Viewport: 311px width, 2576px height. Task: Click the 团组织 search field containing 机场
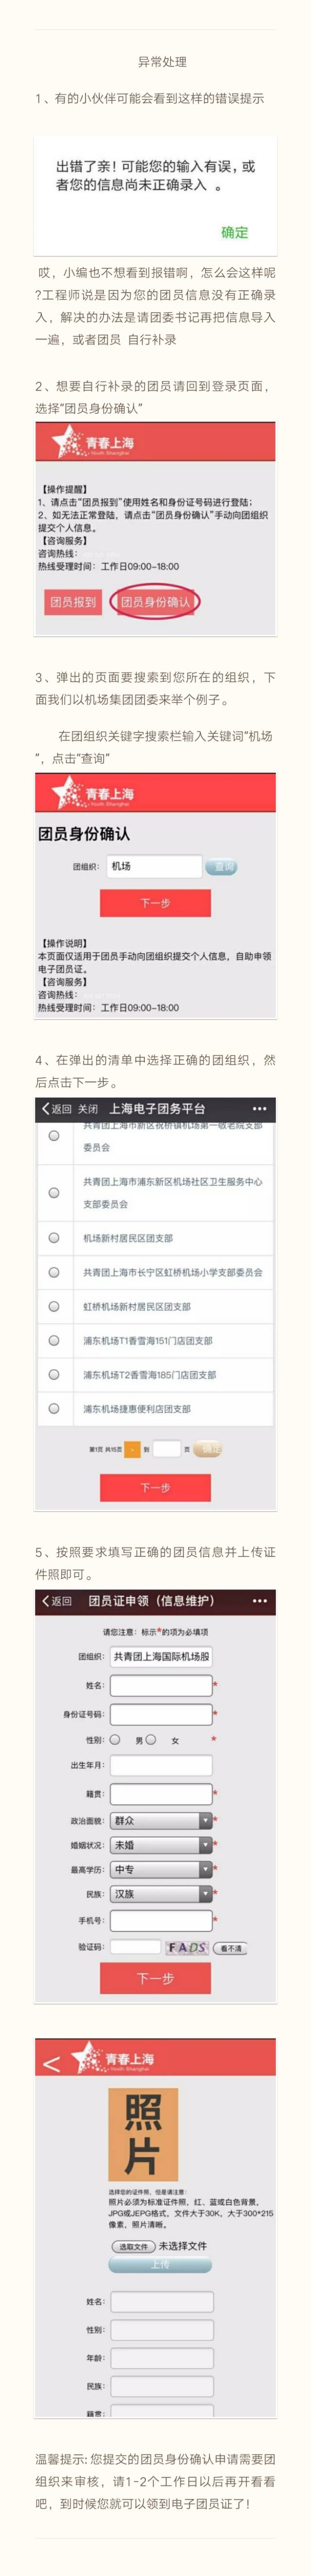(154, 866)
